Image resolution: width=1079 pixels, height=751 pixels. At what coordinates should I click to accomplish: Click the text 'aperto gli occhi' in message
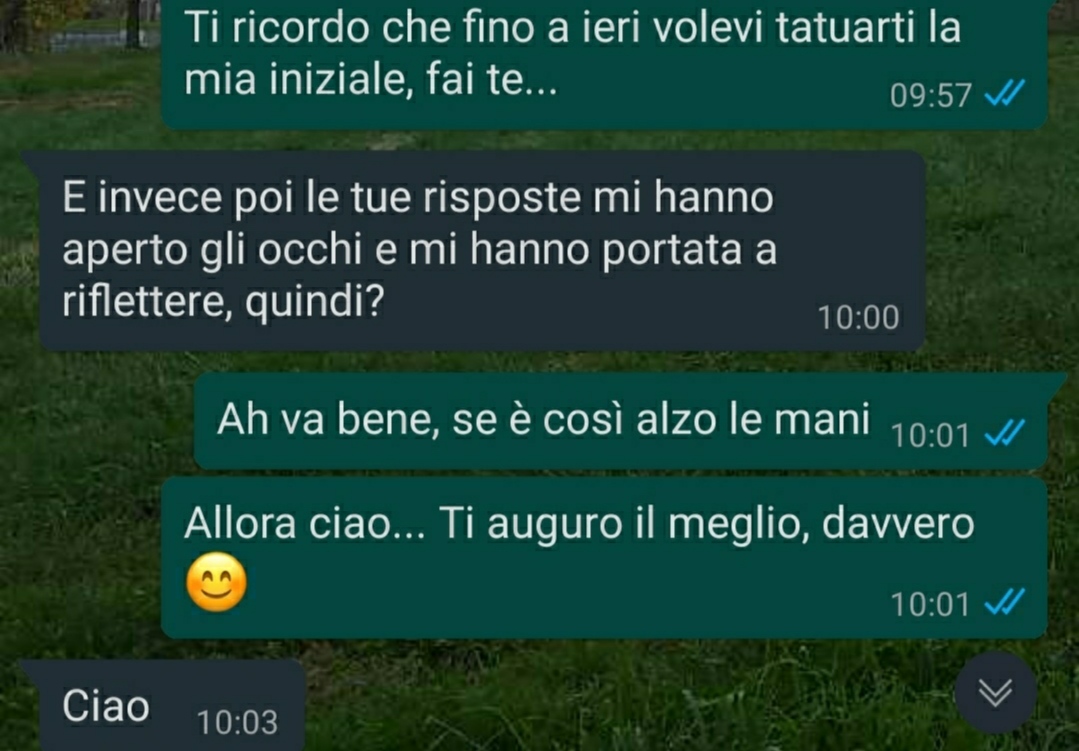(x=212, y=250)
